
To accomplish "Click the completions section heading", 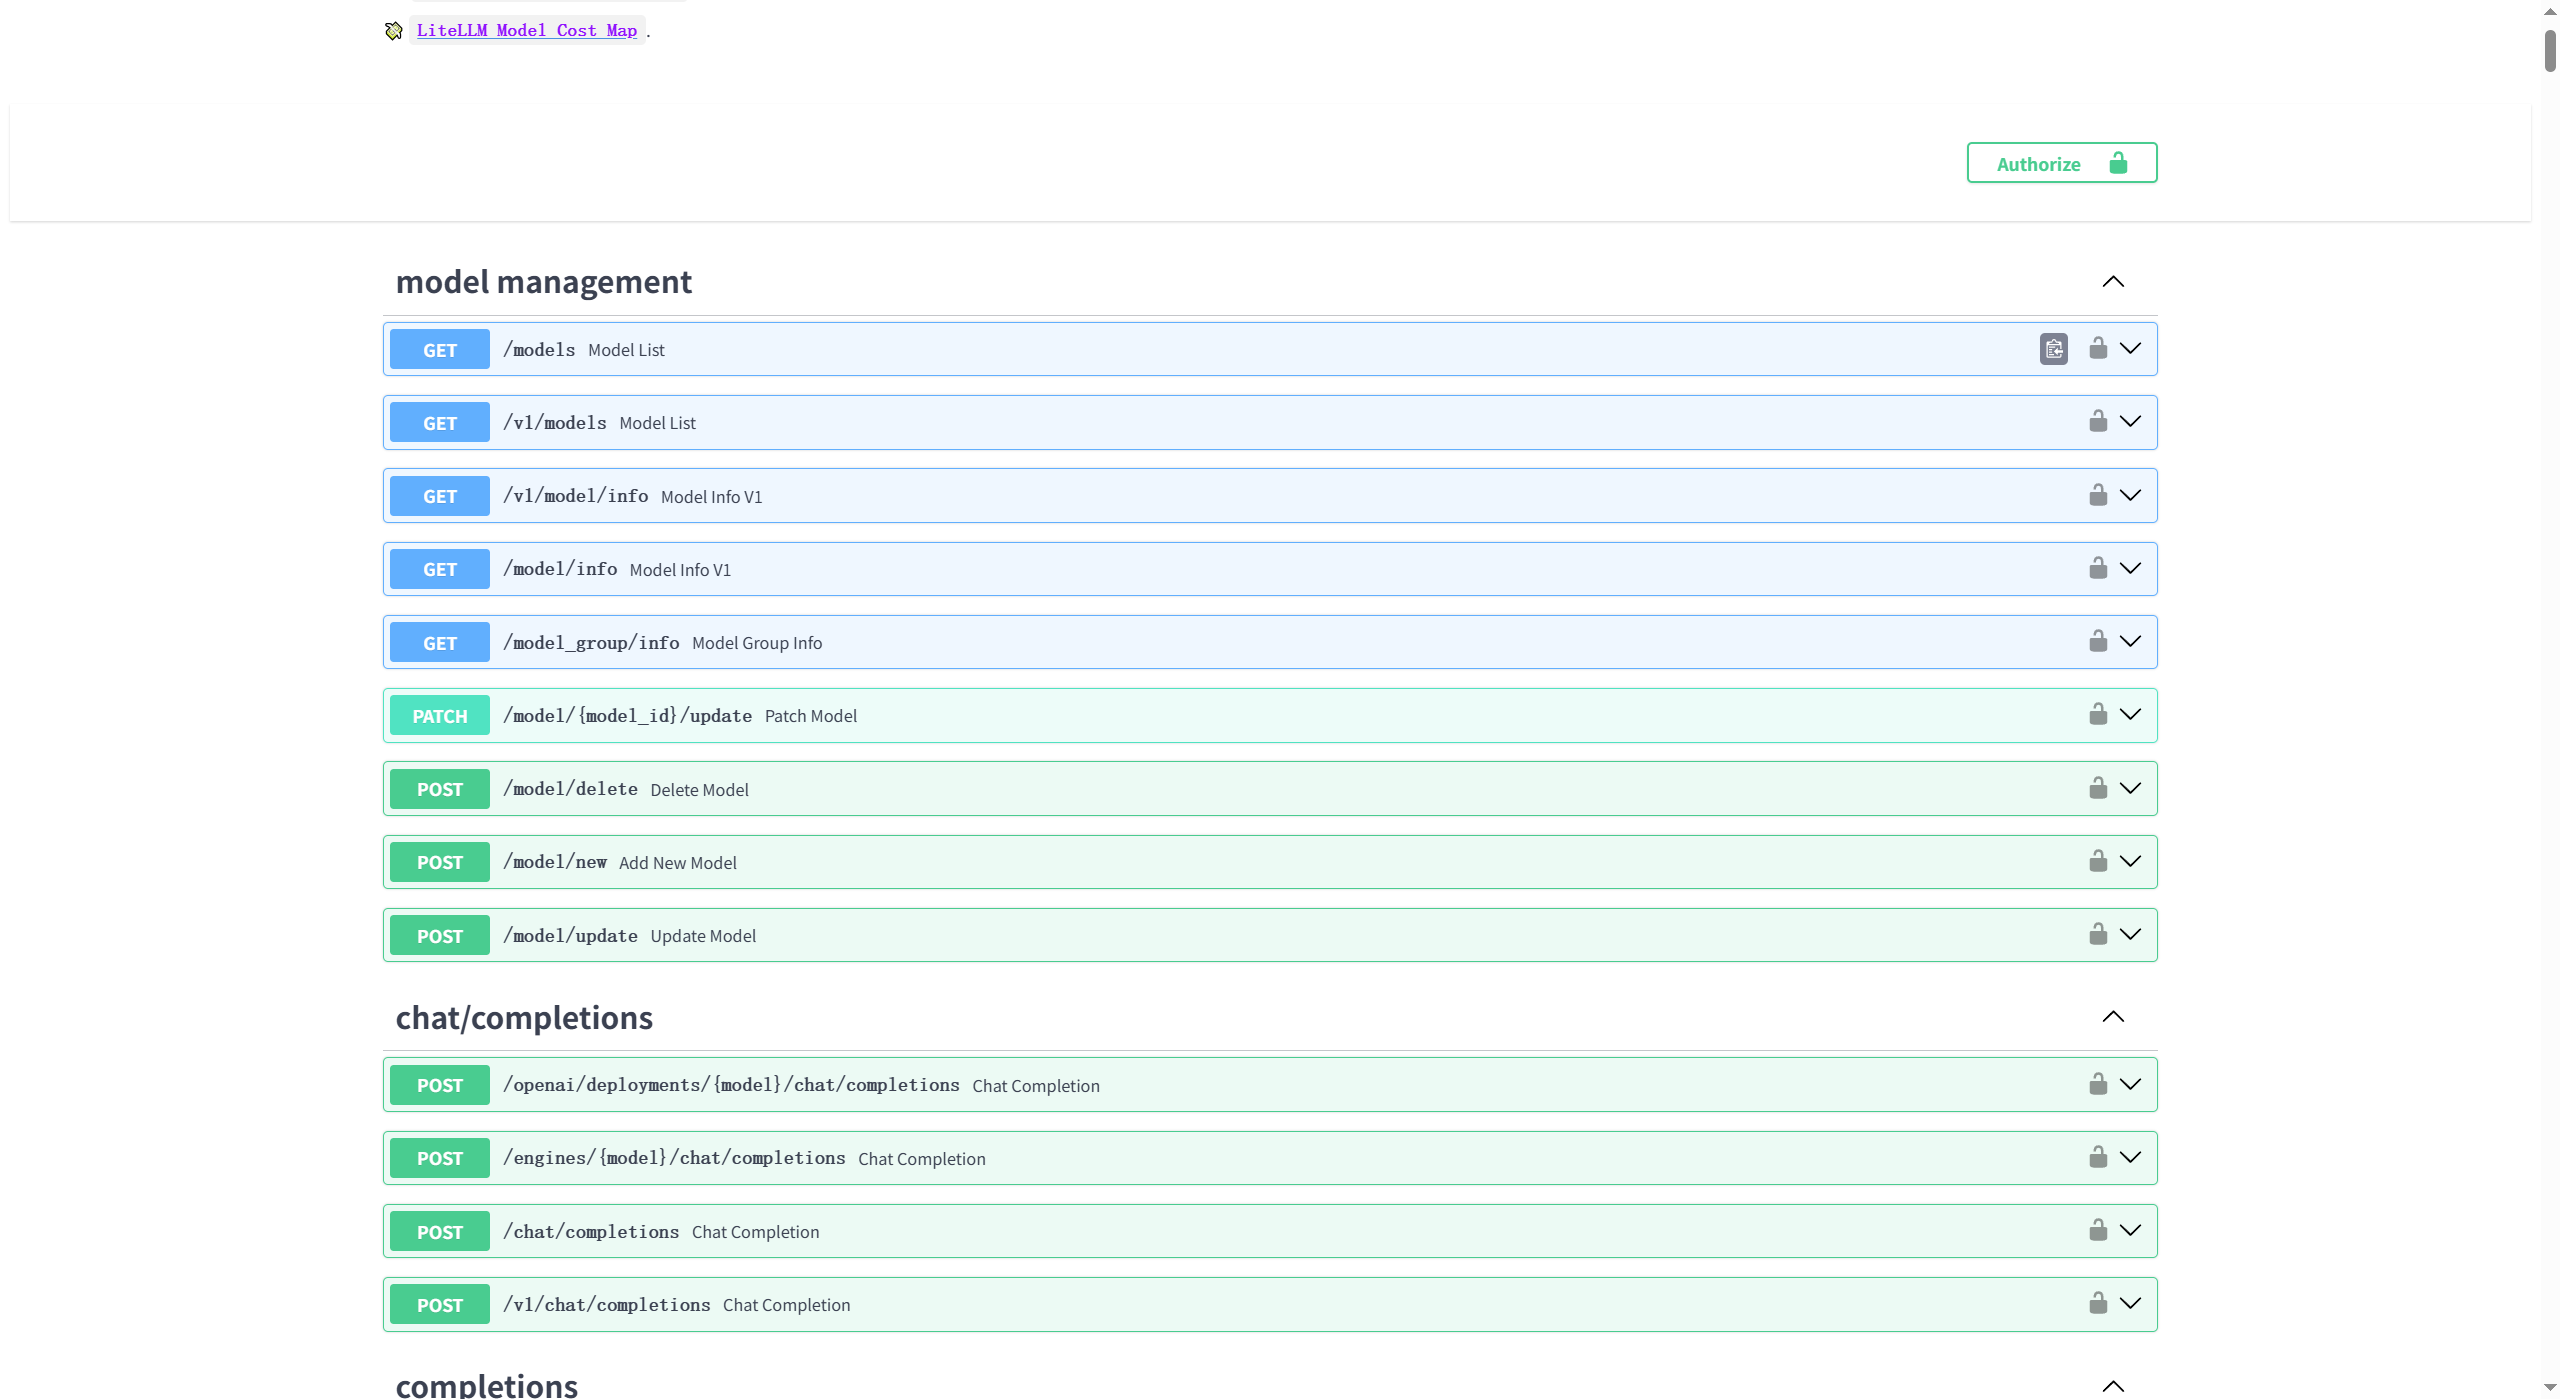I will pyautogui.click(x=487, y=1384).
